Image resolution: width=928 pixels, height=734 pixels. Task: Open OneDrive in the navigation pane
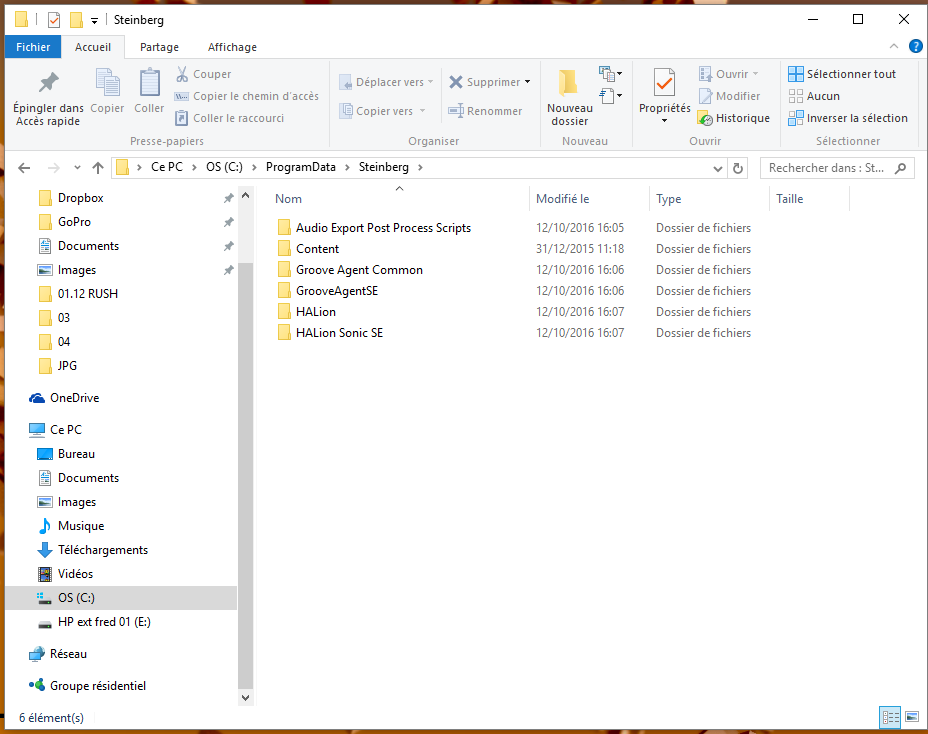(x=75, y=398)
